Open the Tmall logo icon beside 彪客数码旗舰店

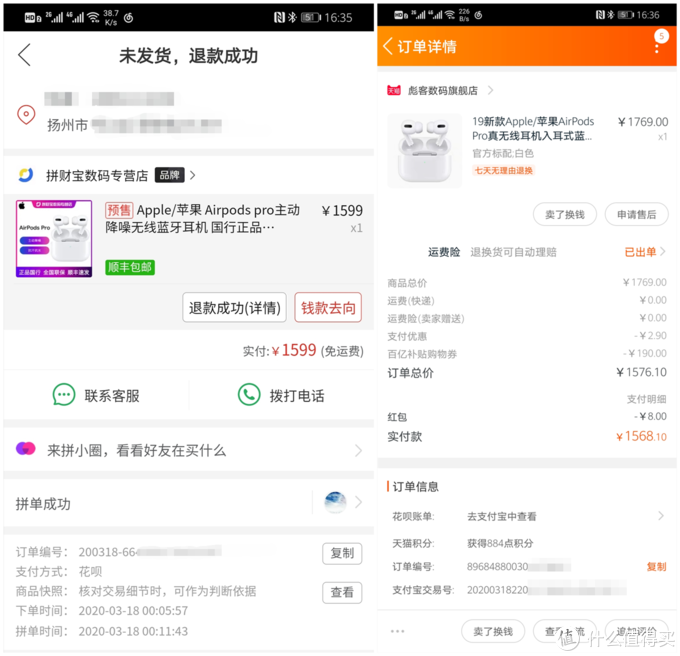point(394,90)
